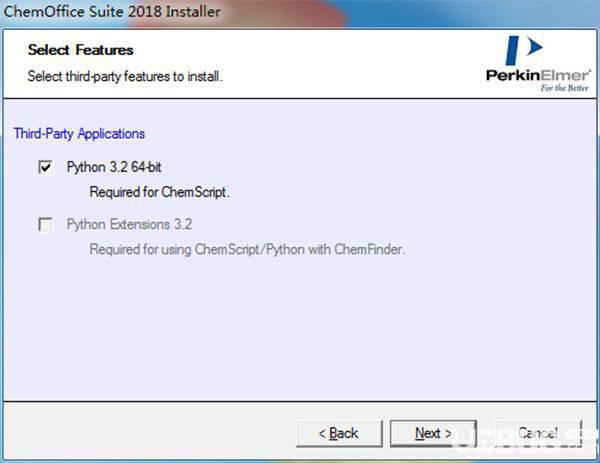Click the "Python Extensions 3.2" label

click(129, 224)
